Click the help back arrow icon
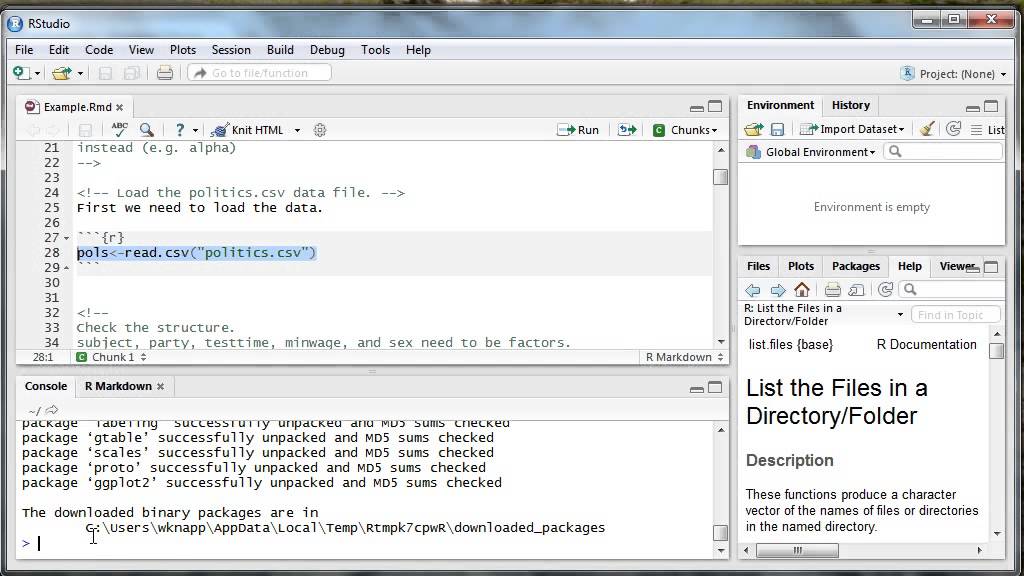 click(x=752, y=289)
